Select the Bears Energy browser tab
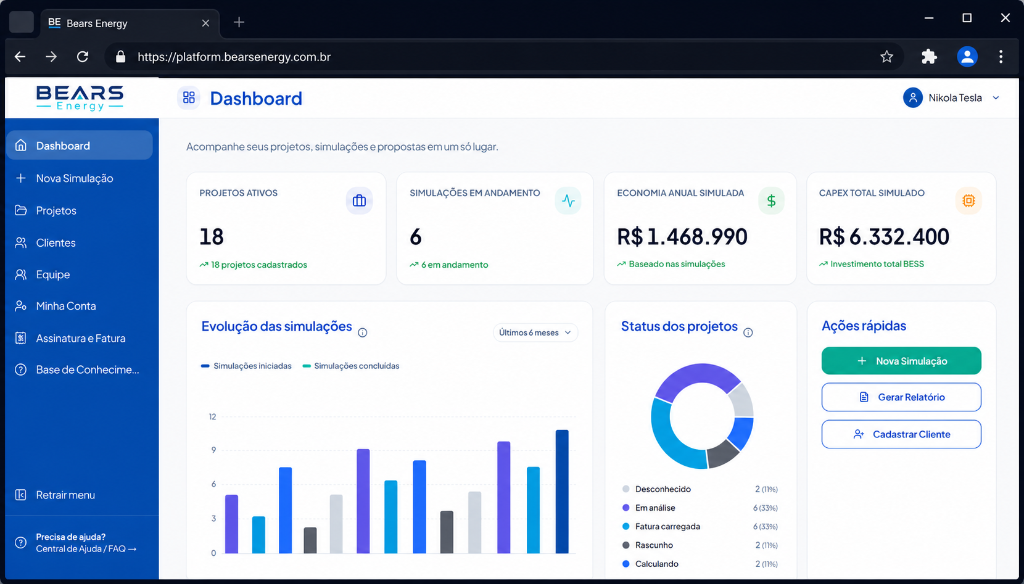This screenshot has width=1024, height=584. [129, 23]
